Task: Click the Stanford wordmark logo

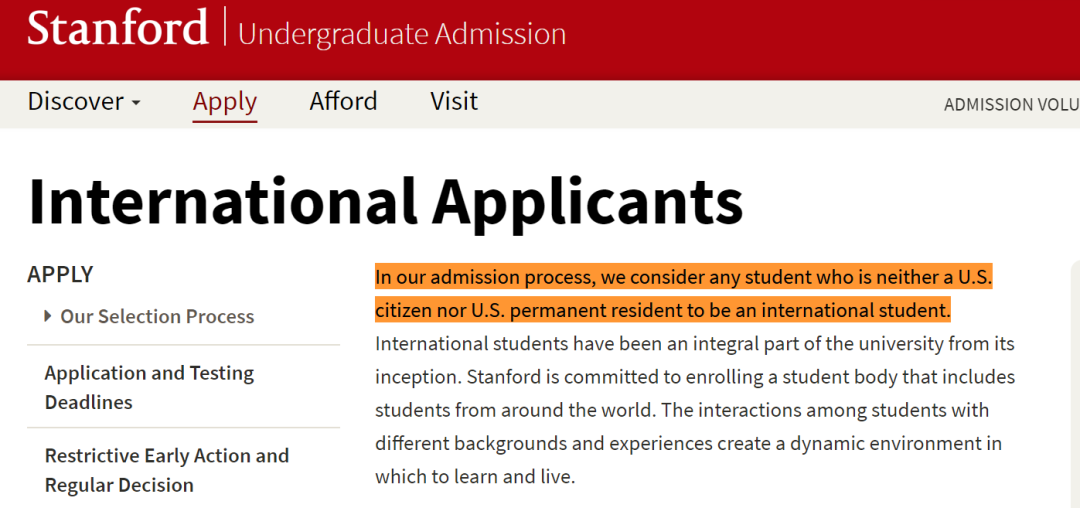Action: click(x=117, y=29)
